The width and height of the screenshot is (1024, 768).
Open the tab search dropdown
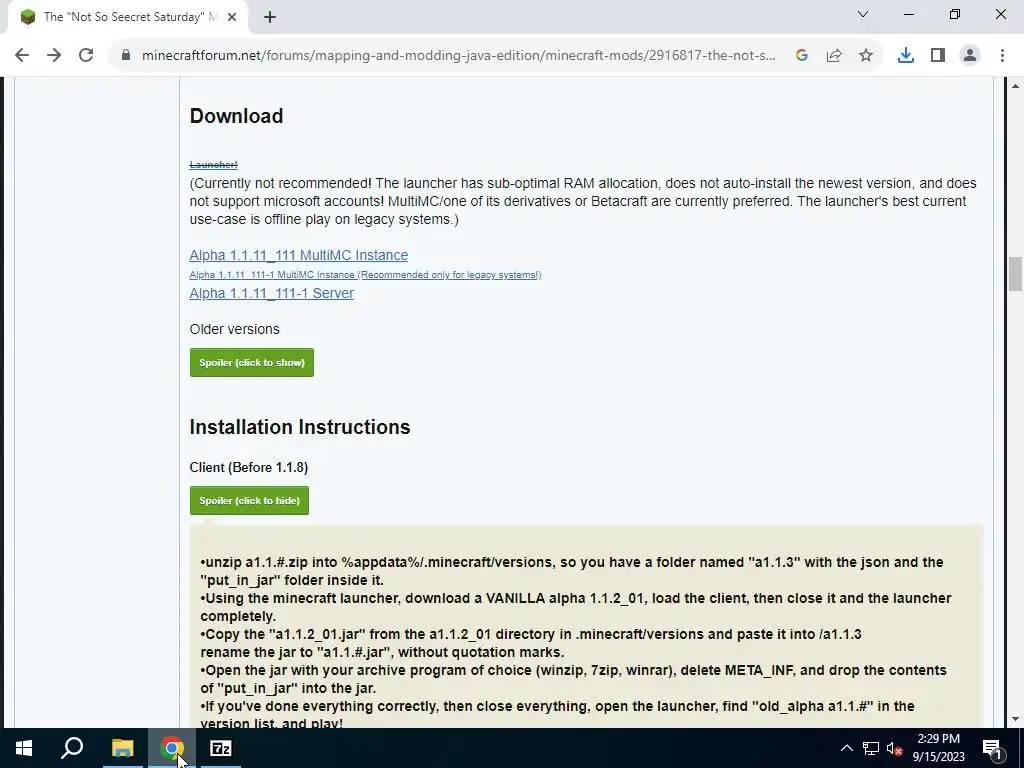pos(863,14)
